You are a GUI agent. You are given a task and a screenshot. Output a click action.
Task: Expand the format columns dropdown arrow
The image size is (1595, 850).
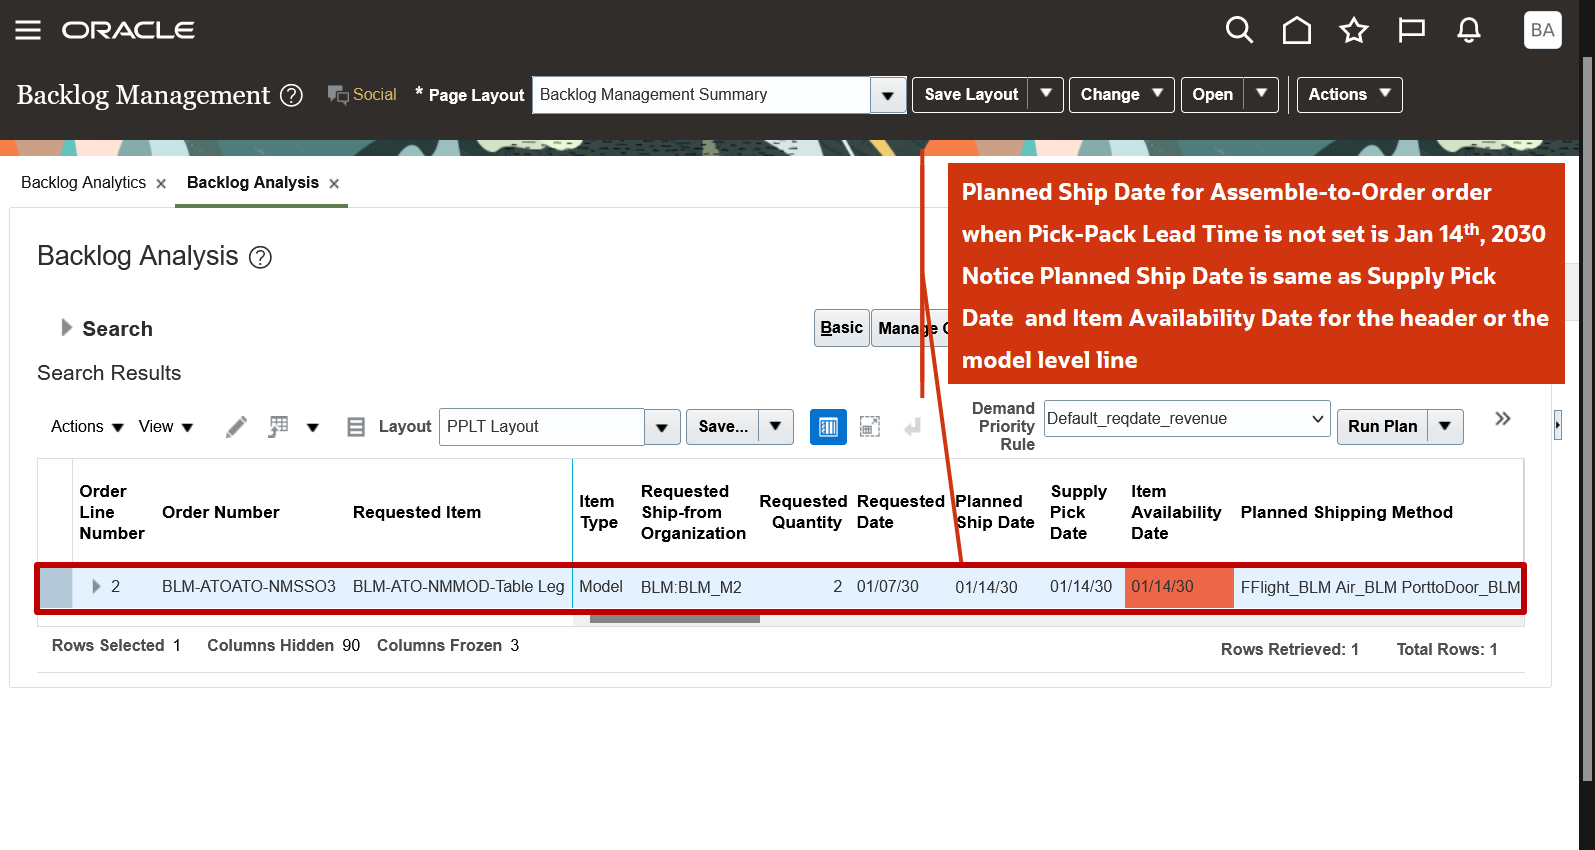pos(312,428)
